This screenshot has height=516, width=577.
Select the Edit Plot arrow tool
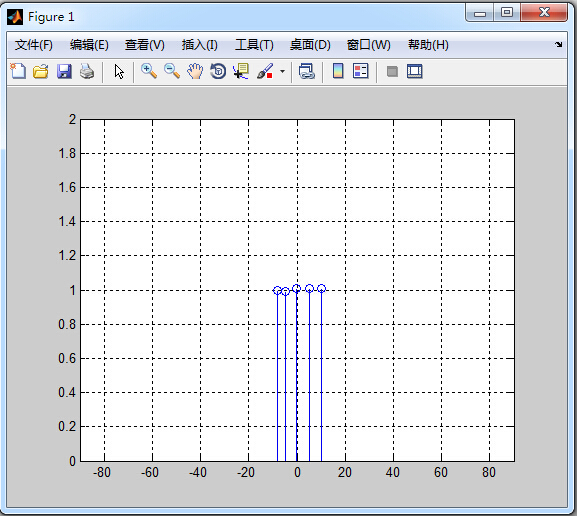click(x=119, y=71)
